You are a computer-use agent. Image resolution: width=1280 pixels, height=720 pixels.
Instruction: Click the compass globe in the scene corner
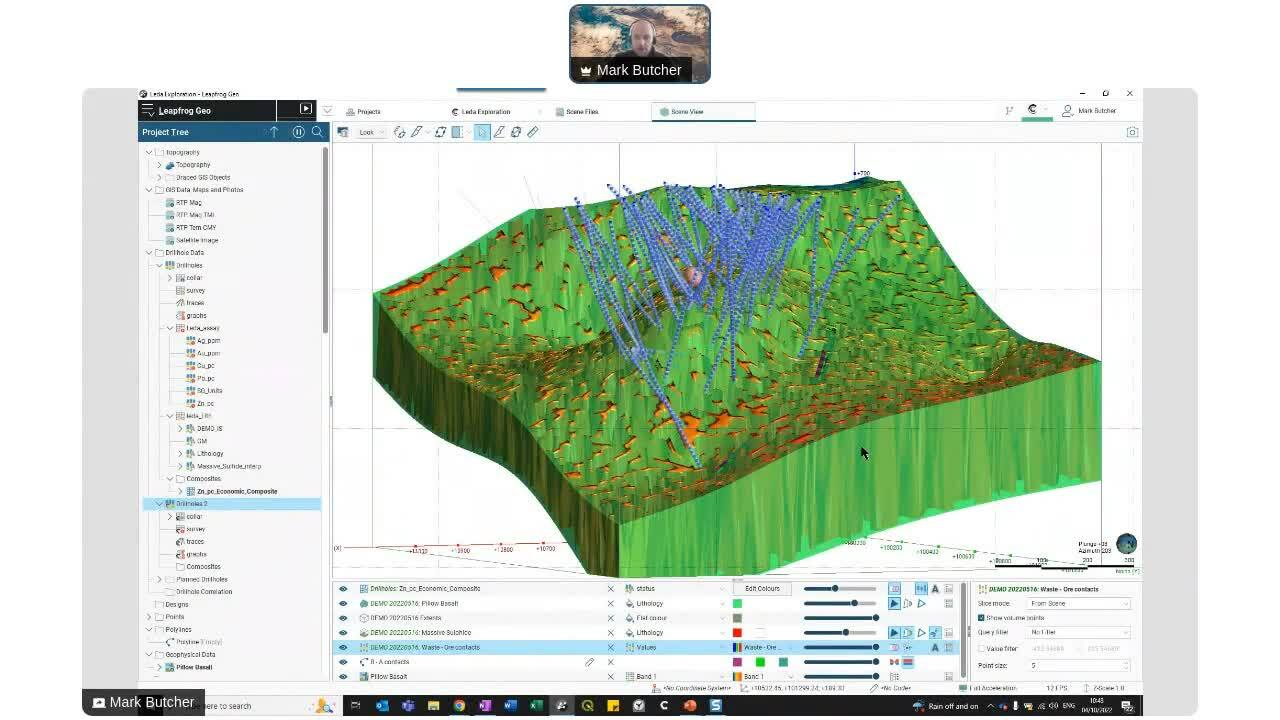click(1126, 544)
